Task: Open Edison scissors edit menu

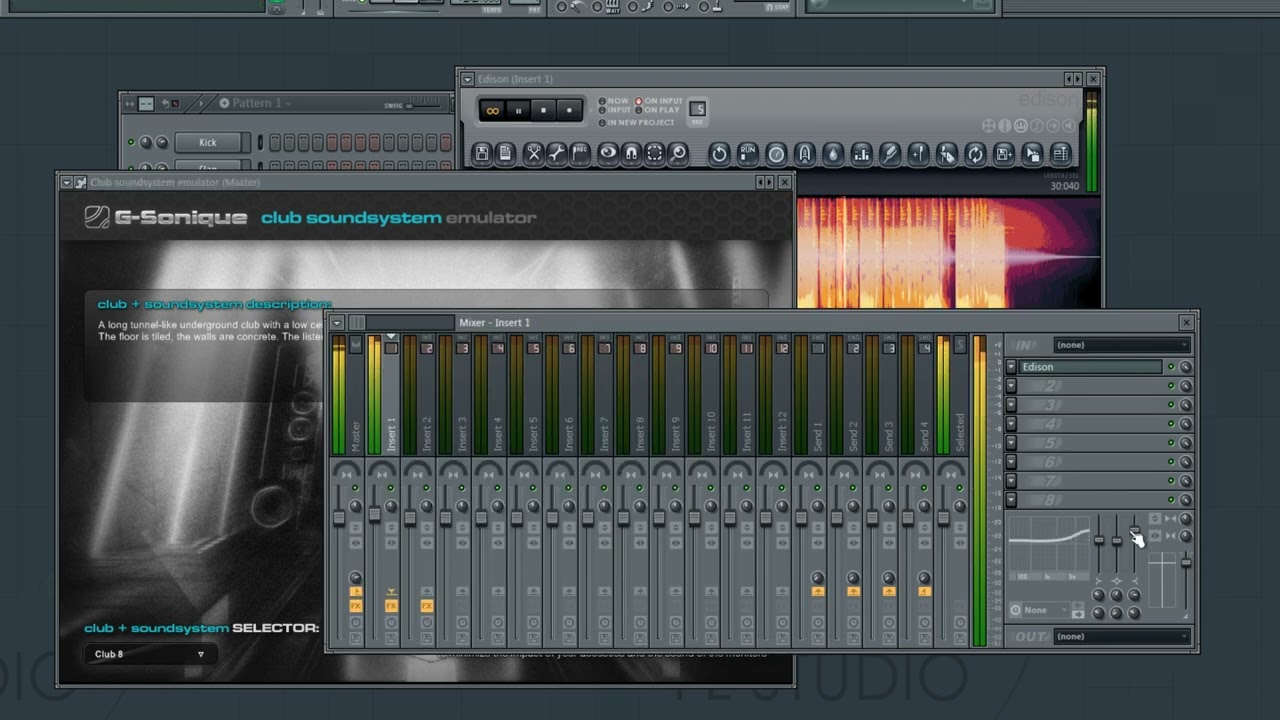Action: tap(534, 154)
